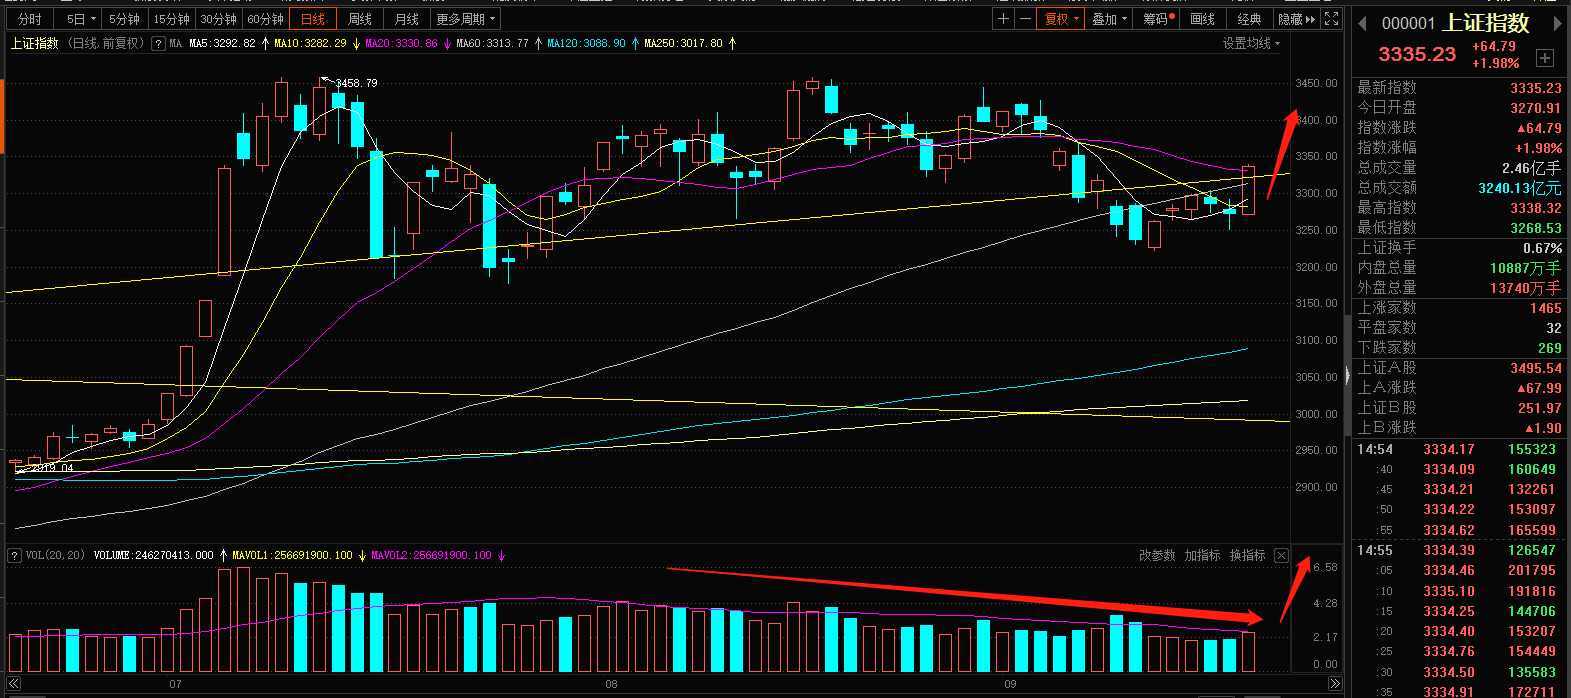
Task: Click 换指标 to change indicator
Action: (1247, 555)
